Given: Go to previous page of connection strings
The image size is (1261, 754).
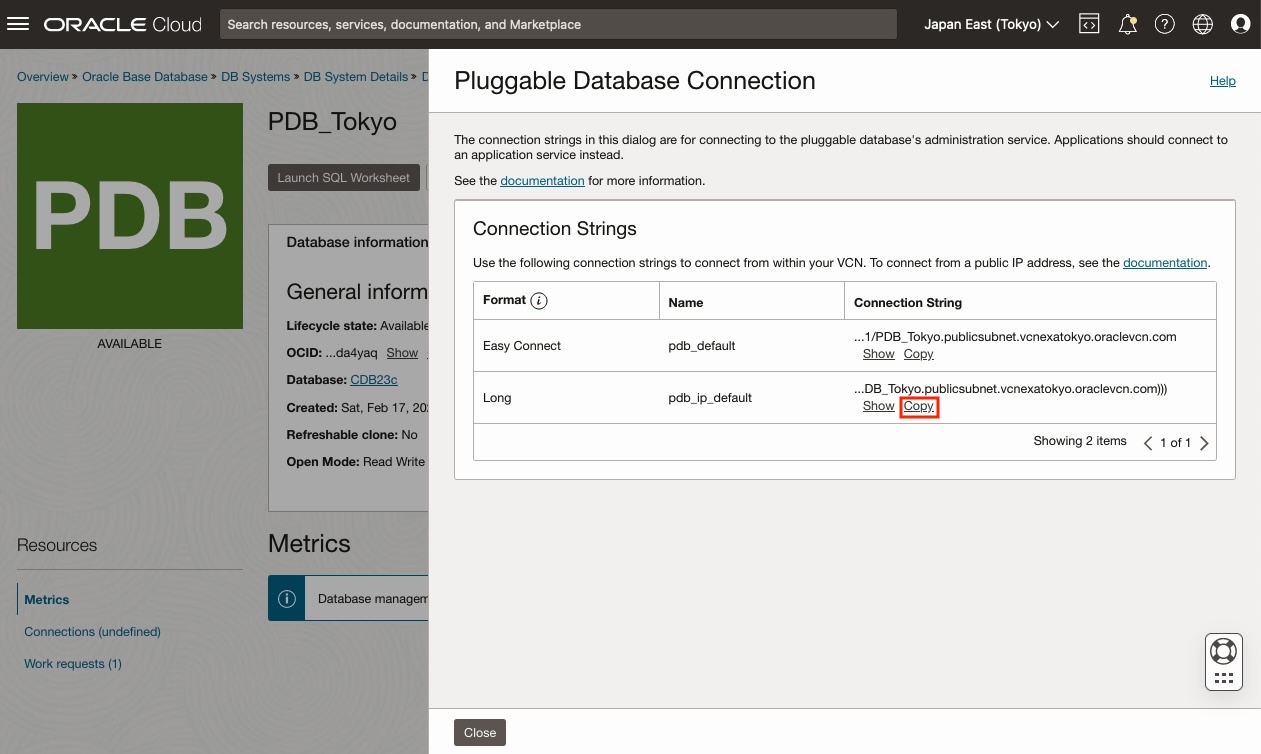Looking at the screenshot, I should [x=1148, y=442].
